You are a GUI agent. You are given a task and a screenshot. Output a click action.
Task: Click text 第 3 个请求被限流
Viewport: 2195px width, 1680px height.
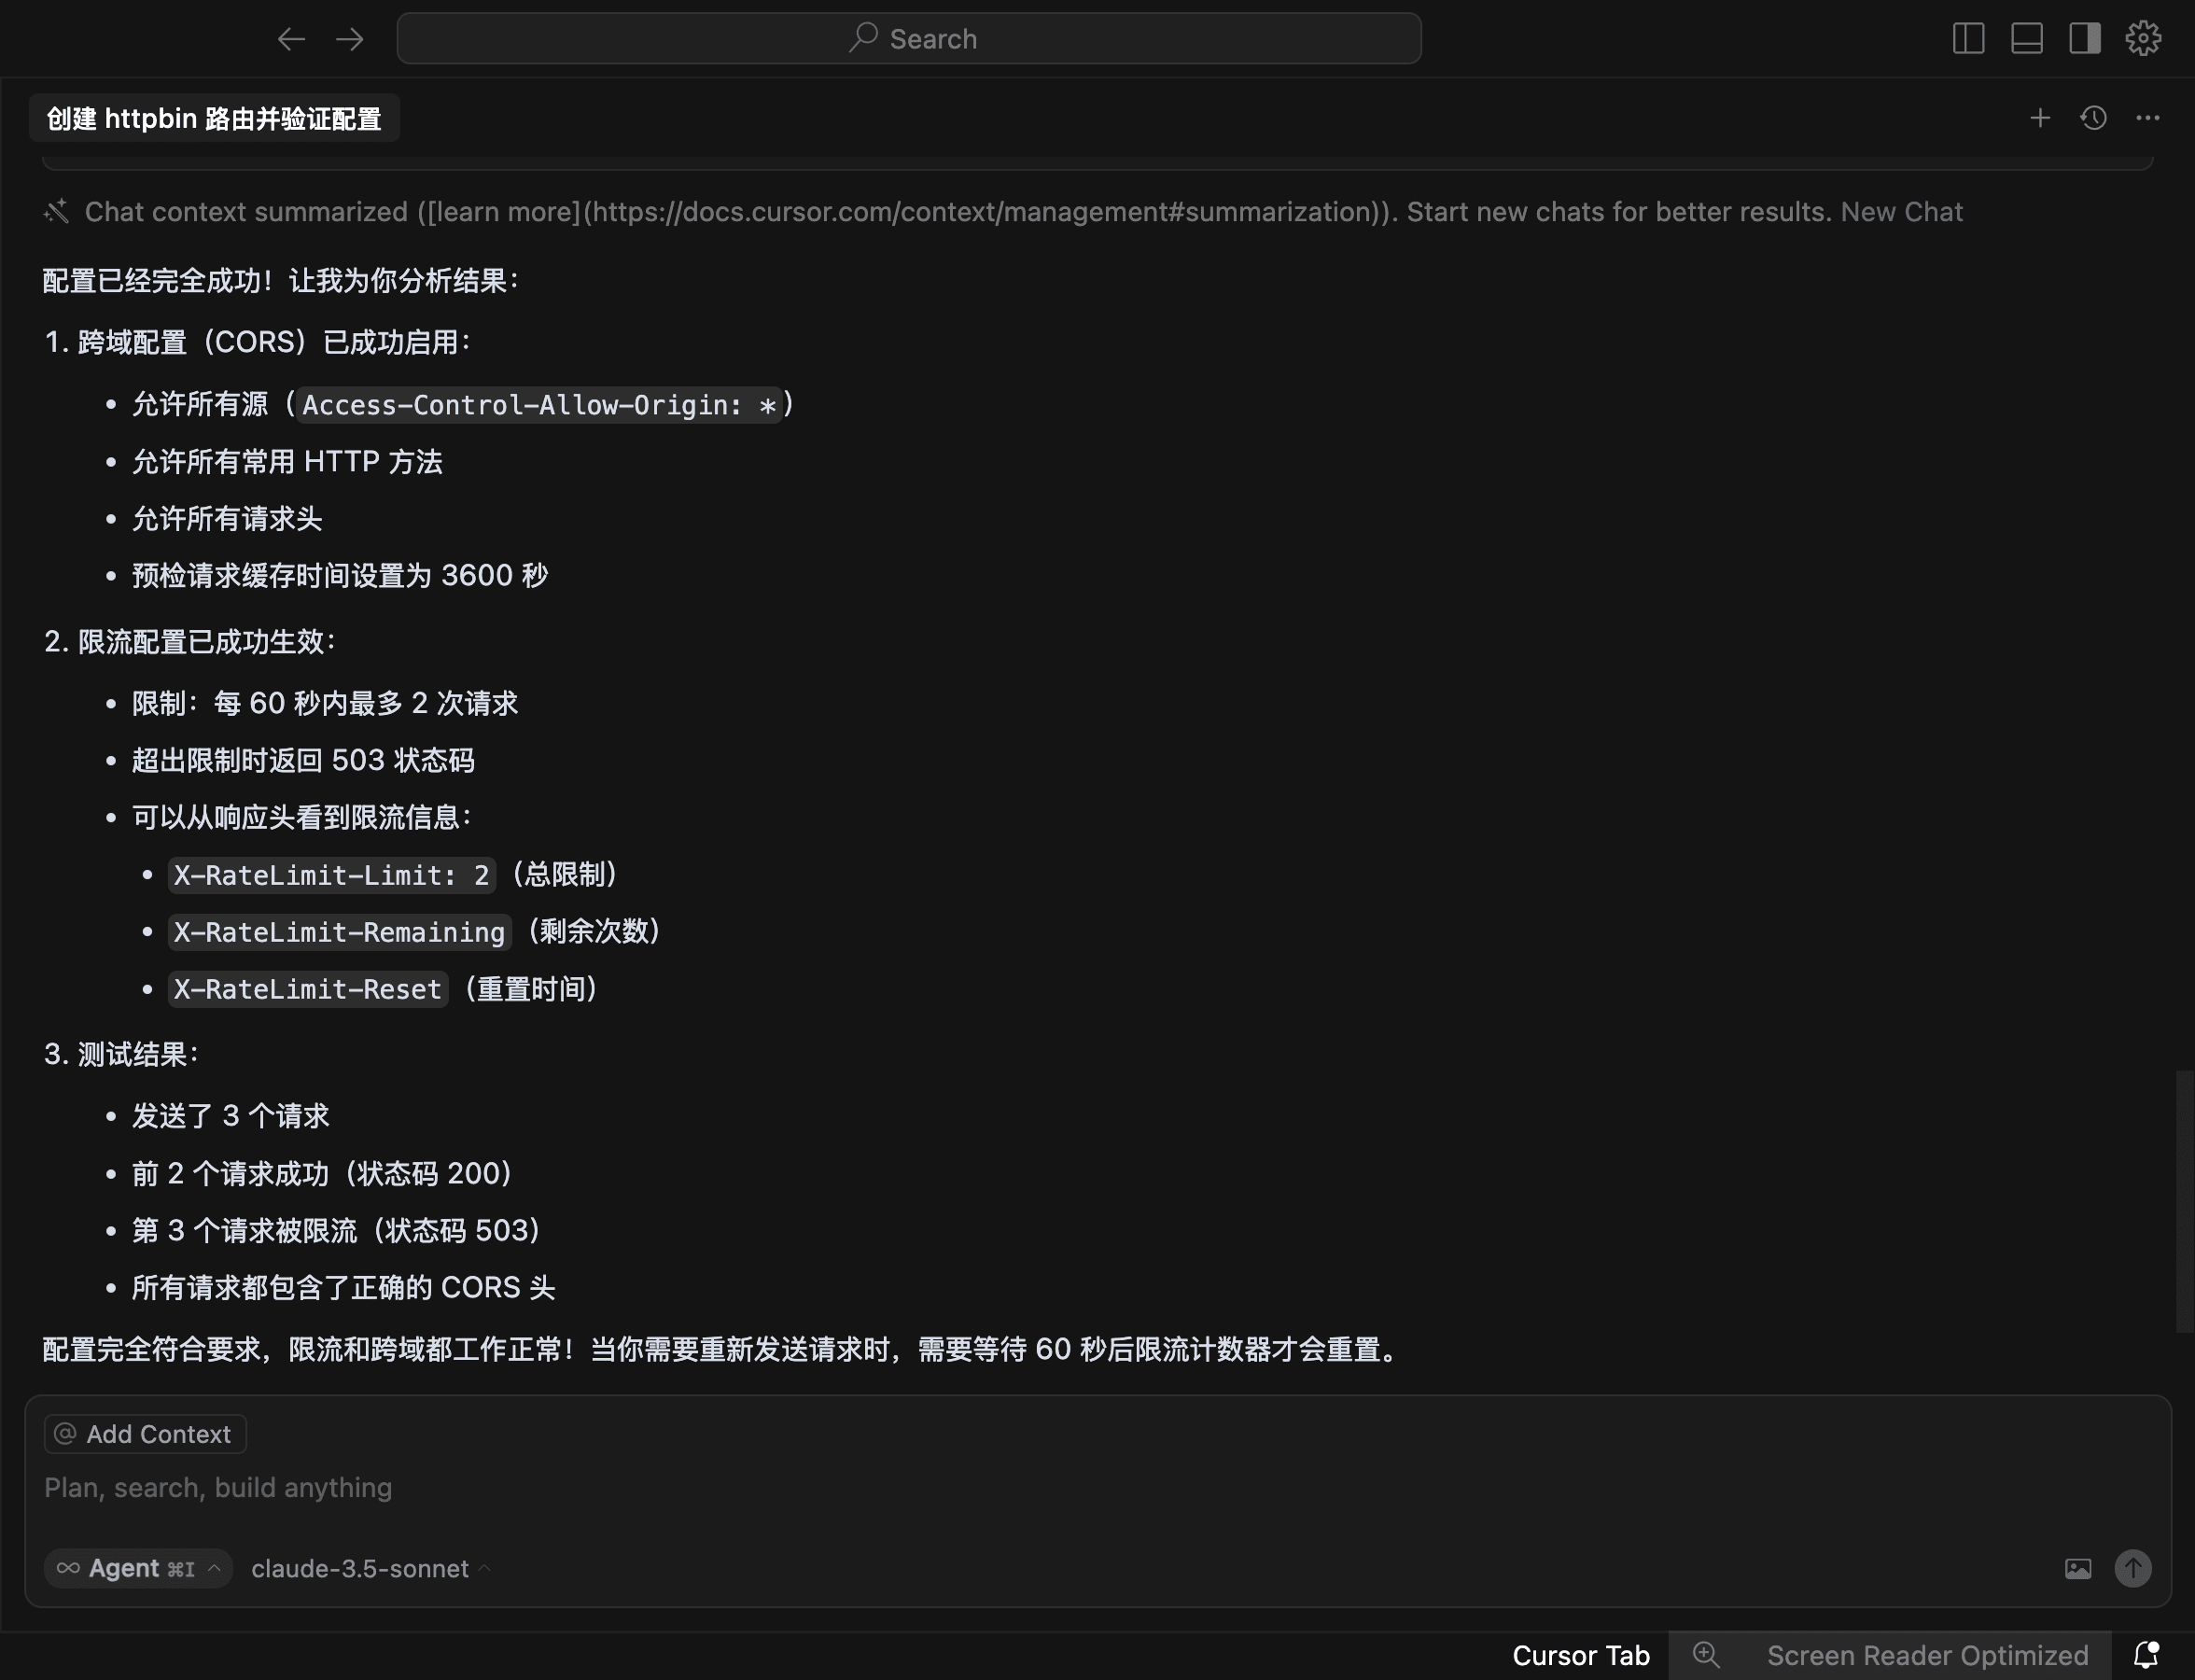[x=244, y=1230]
